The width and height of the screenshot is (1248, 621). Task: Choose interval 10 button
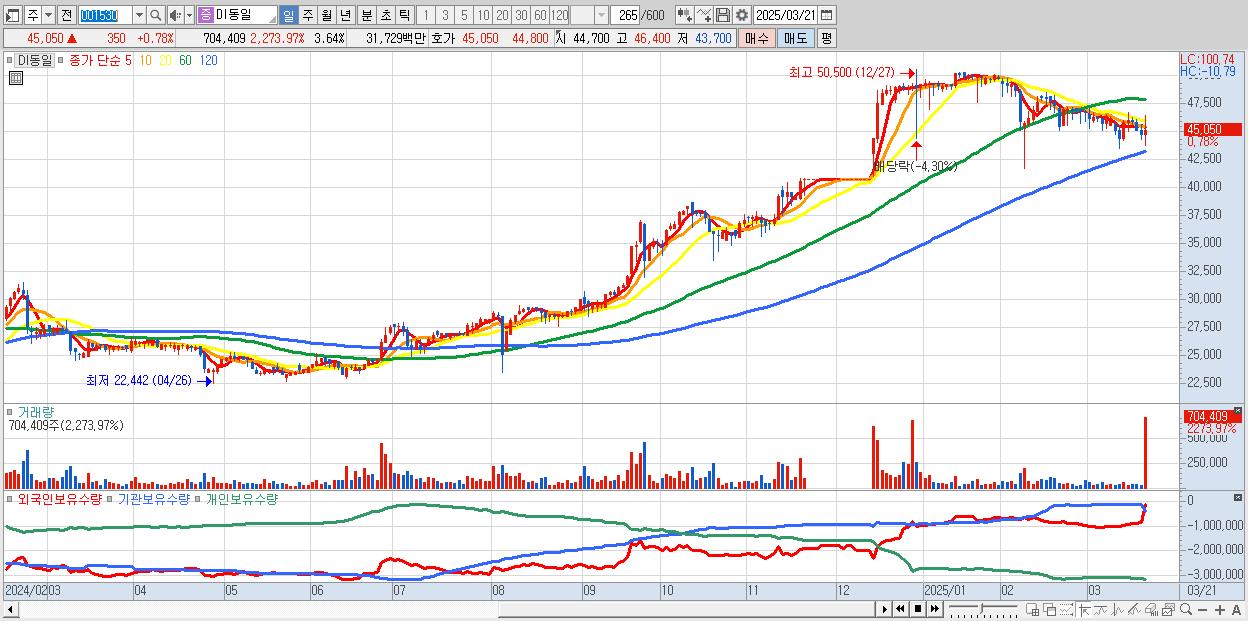pos(483,15)
